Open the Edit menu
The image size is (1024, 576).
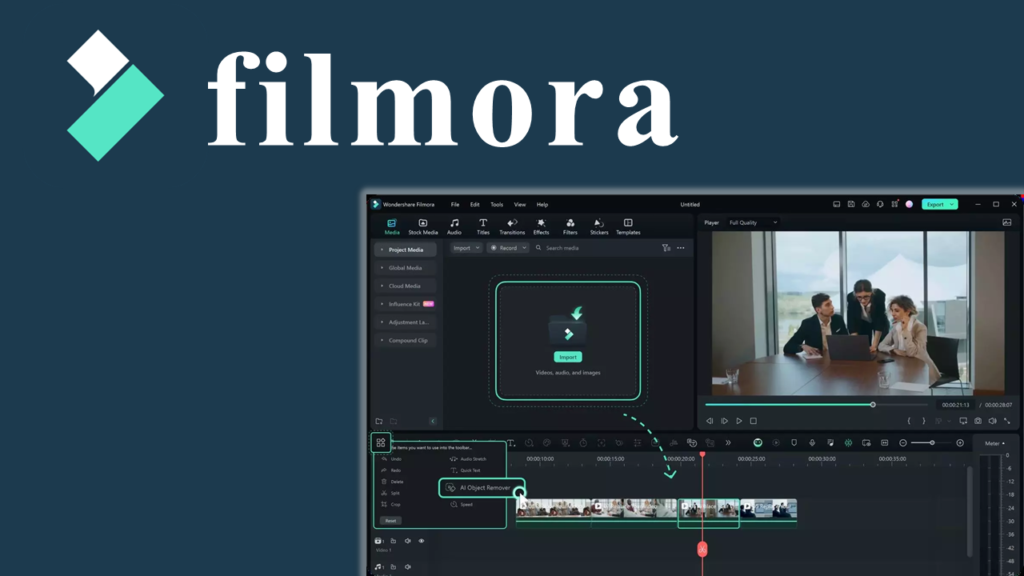[x=475, y=204]
